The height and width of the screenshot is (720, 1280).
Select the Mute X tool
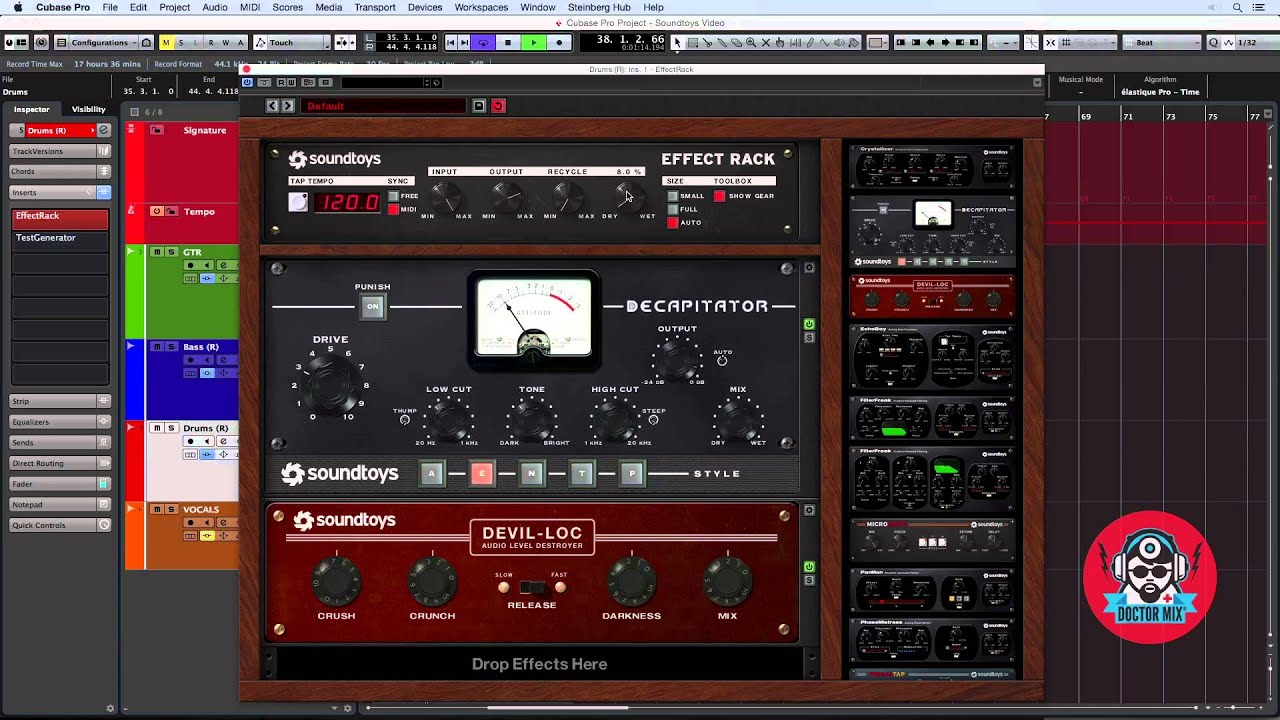pyautogui.click(x=766, y=42)
